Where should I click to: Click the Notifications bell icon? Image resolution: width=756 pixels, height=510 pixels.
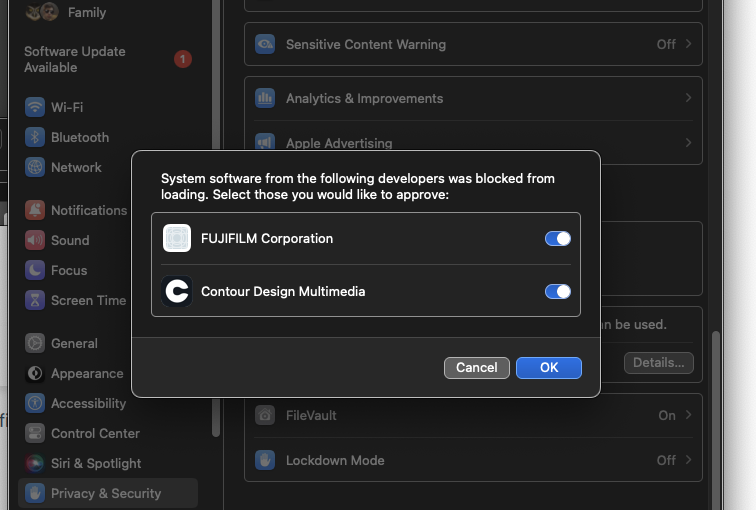35,210
